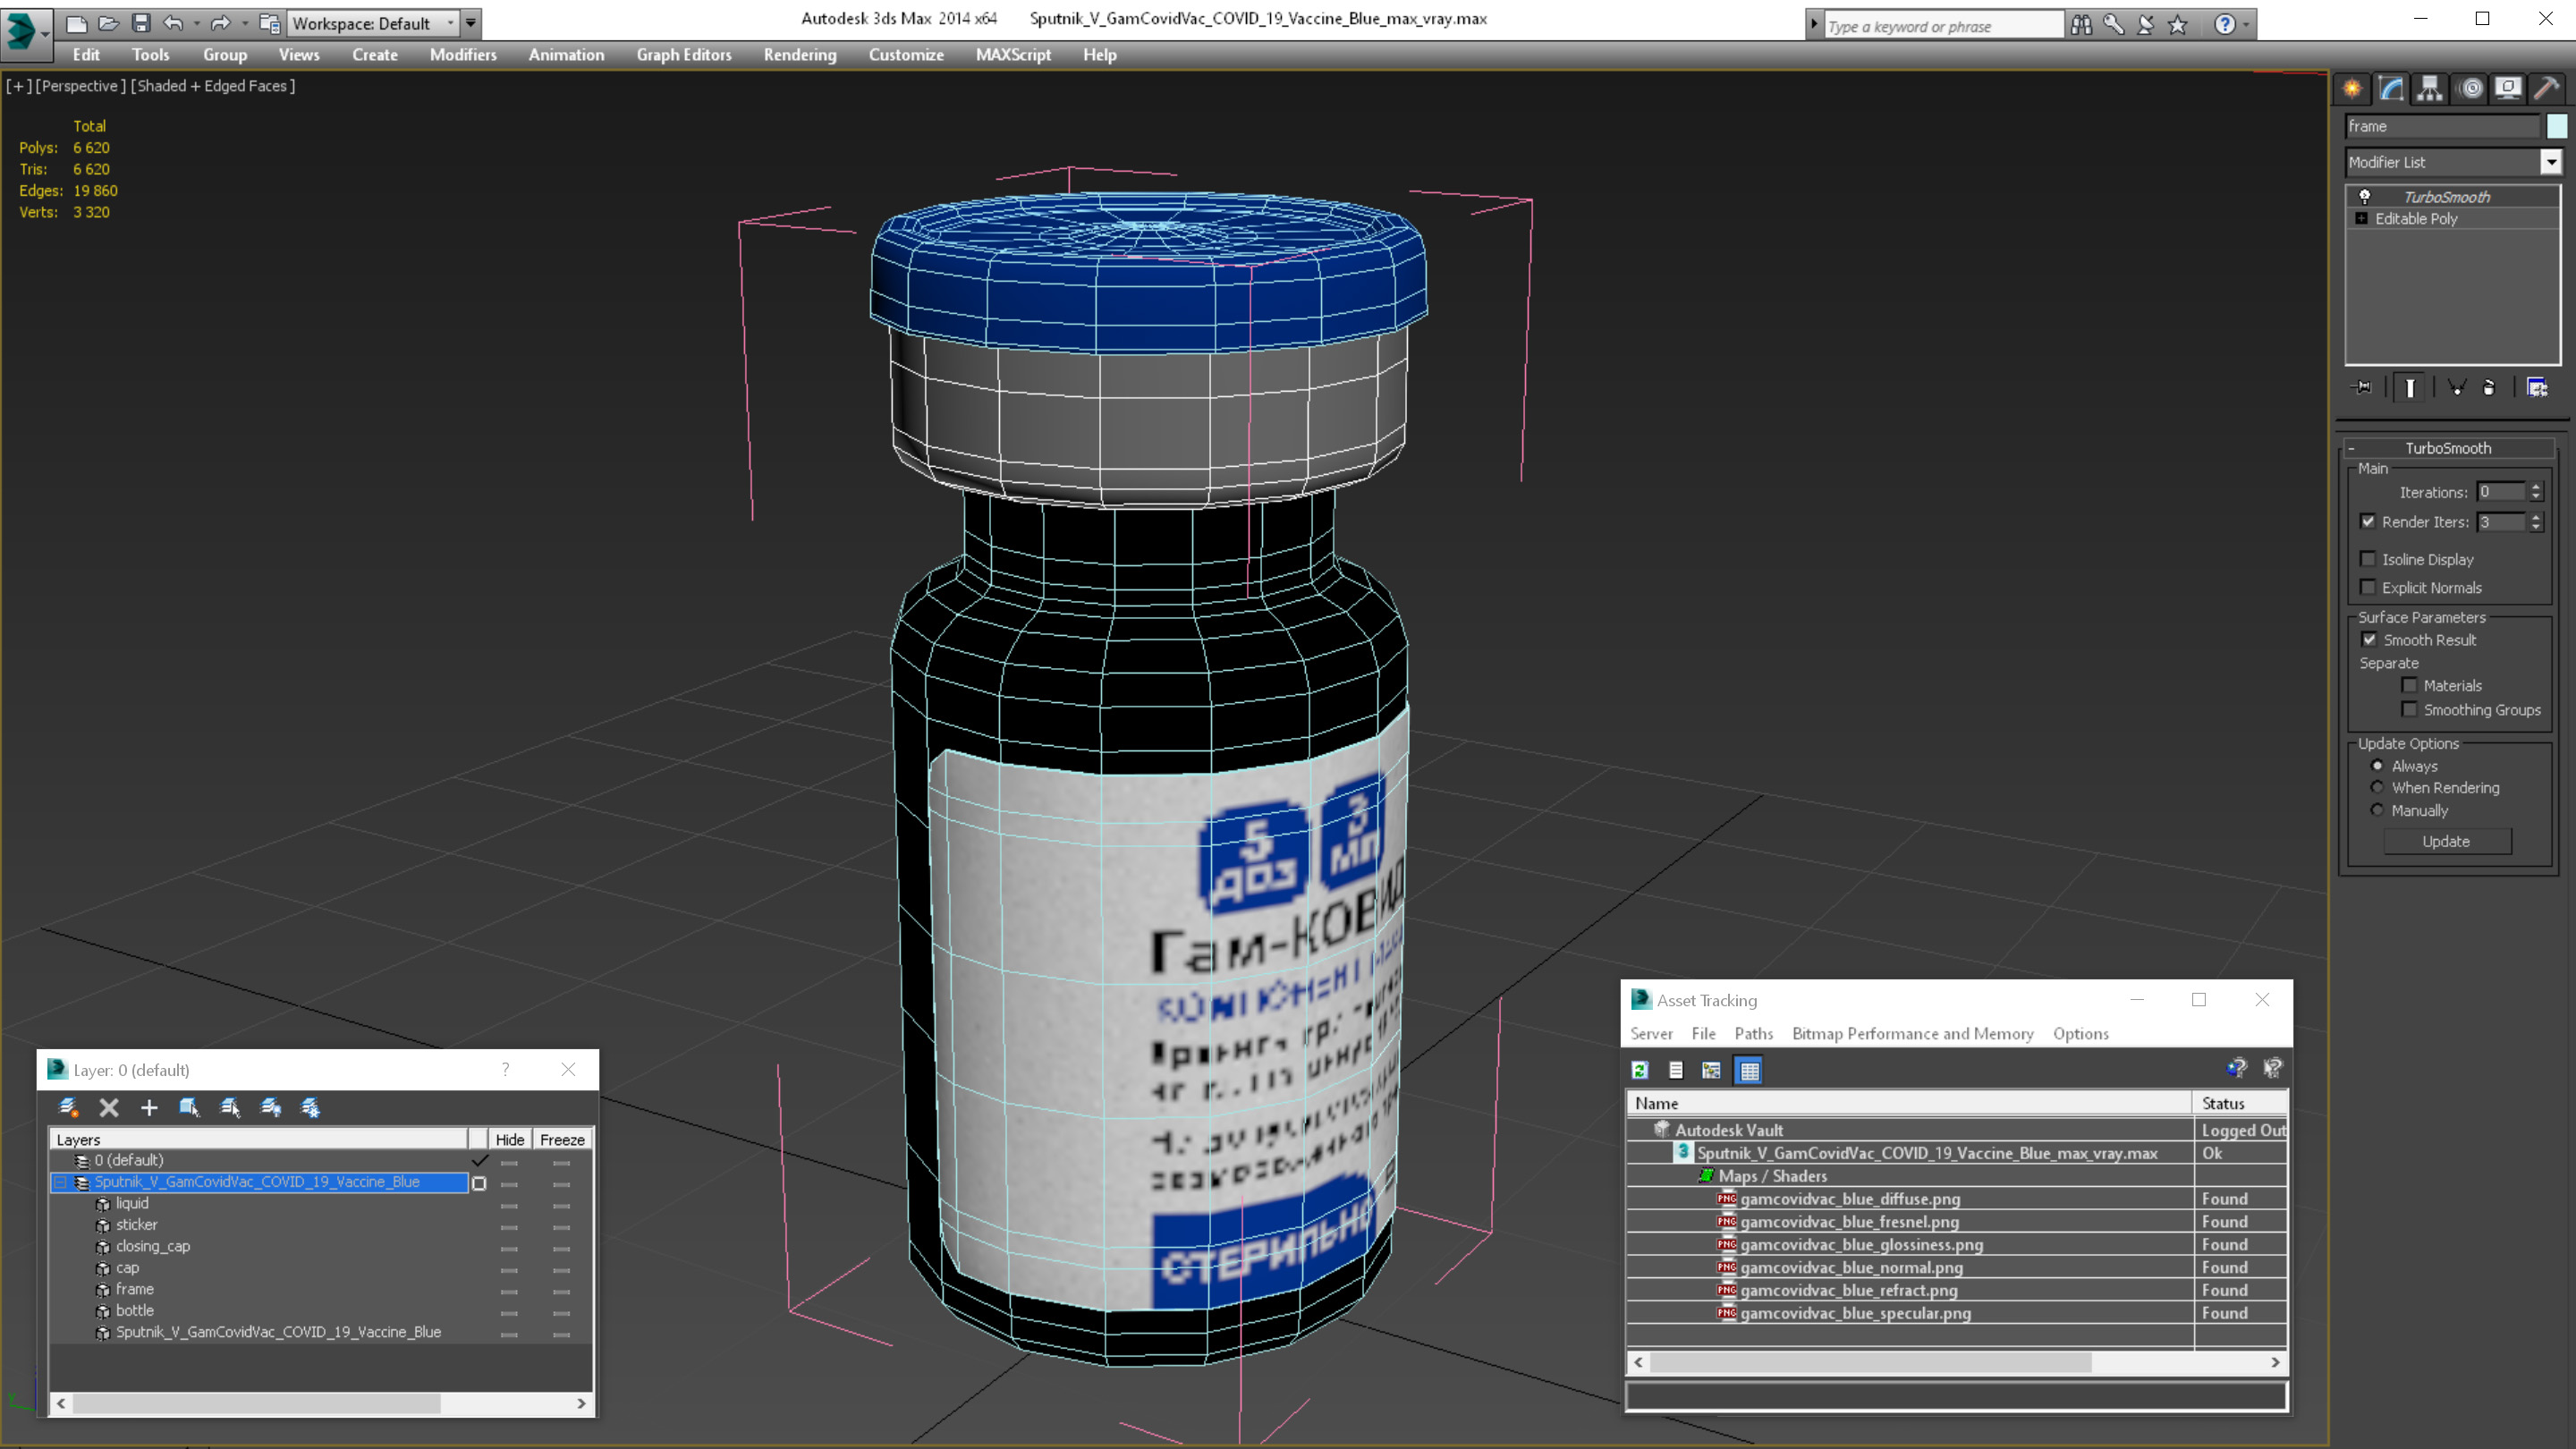Click the Update button in TurboSmooth
Image resolution: width=2576 pixels, height=1449 pixels.
pos(2446,841)
